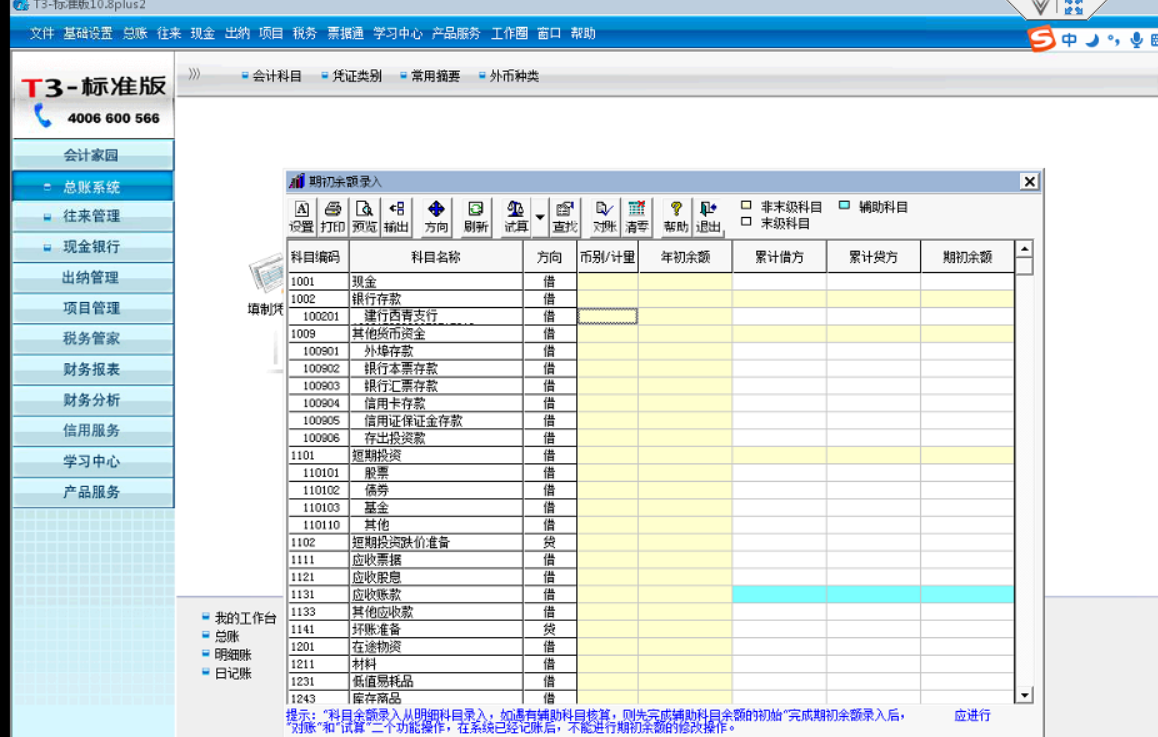The height and width of the screenshot is (737, 1158).
Task: Click the 日记账 link
Action: (233, 673)
